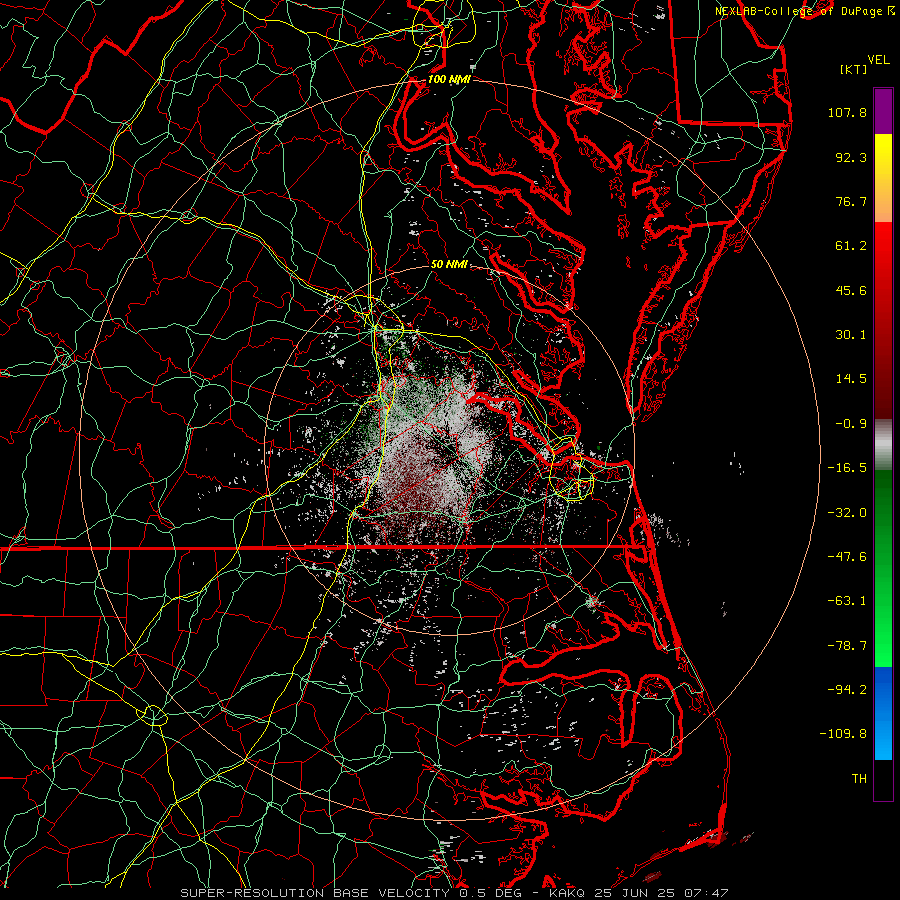Click the 50 NMI range ring label

coord(449,265)
